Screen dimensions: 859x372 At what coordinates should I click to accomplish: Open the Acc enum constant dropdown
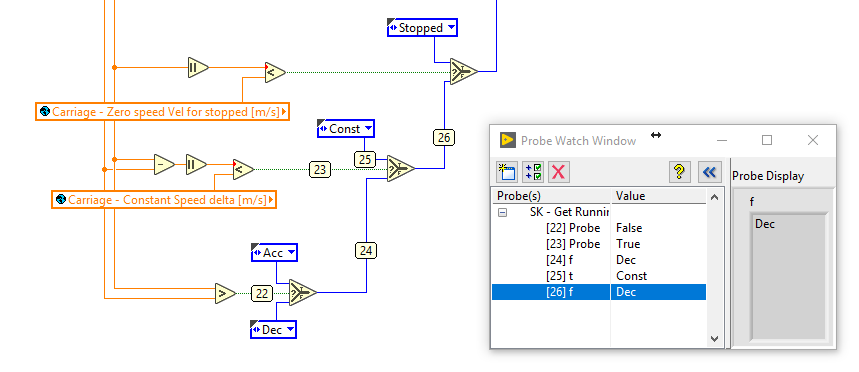tap(291, 253)
